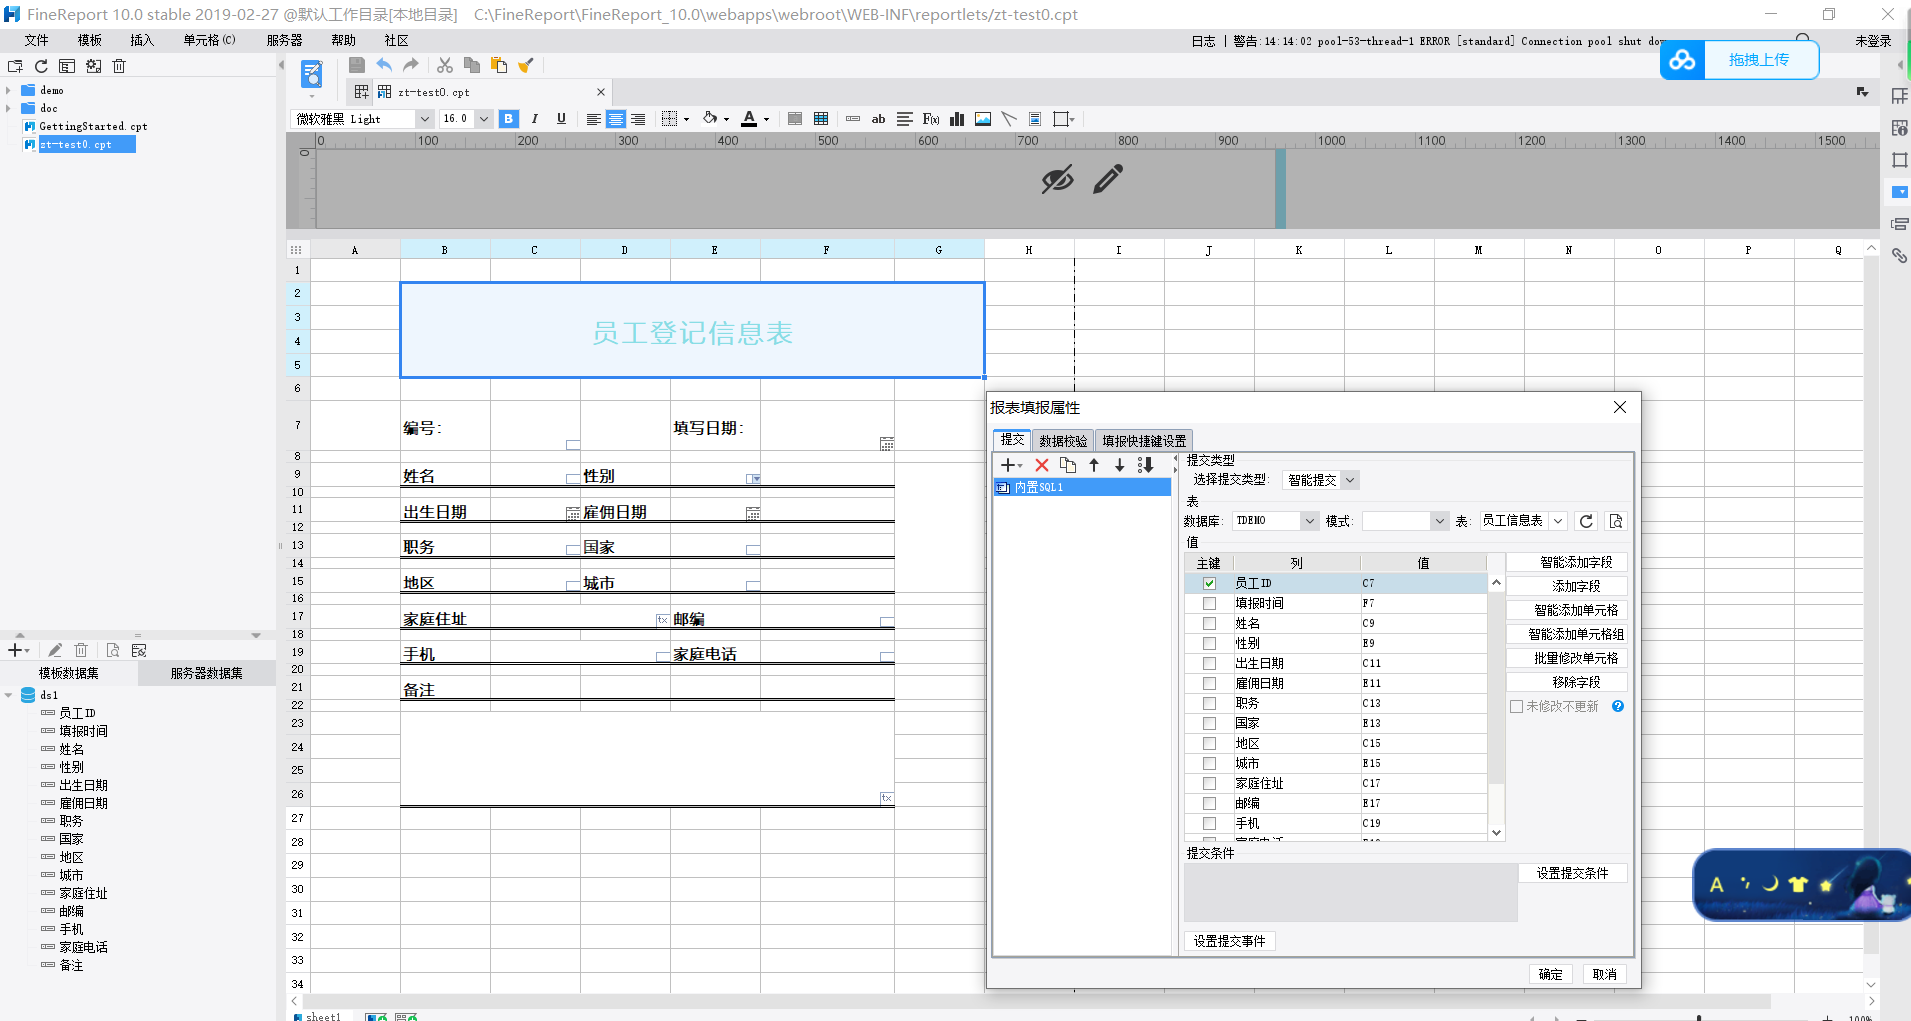Toggle italic formatting

(535, 119)
